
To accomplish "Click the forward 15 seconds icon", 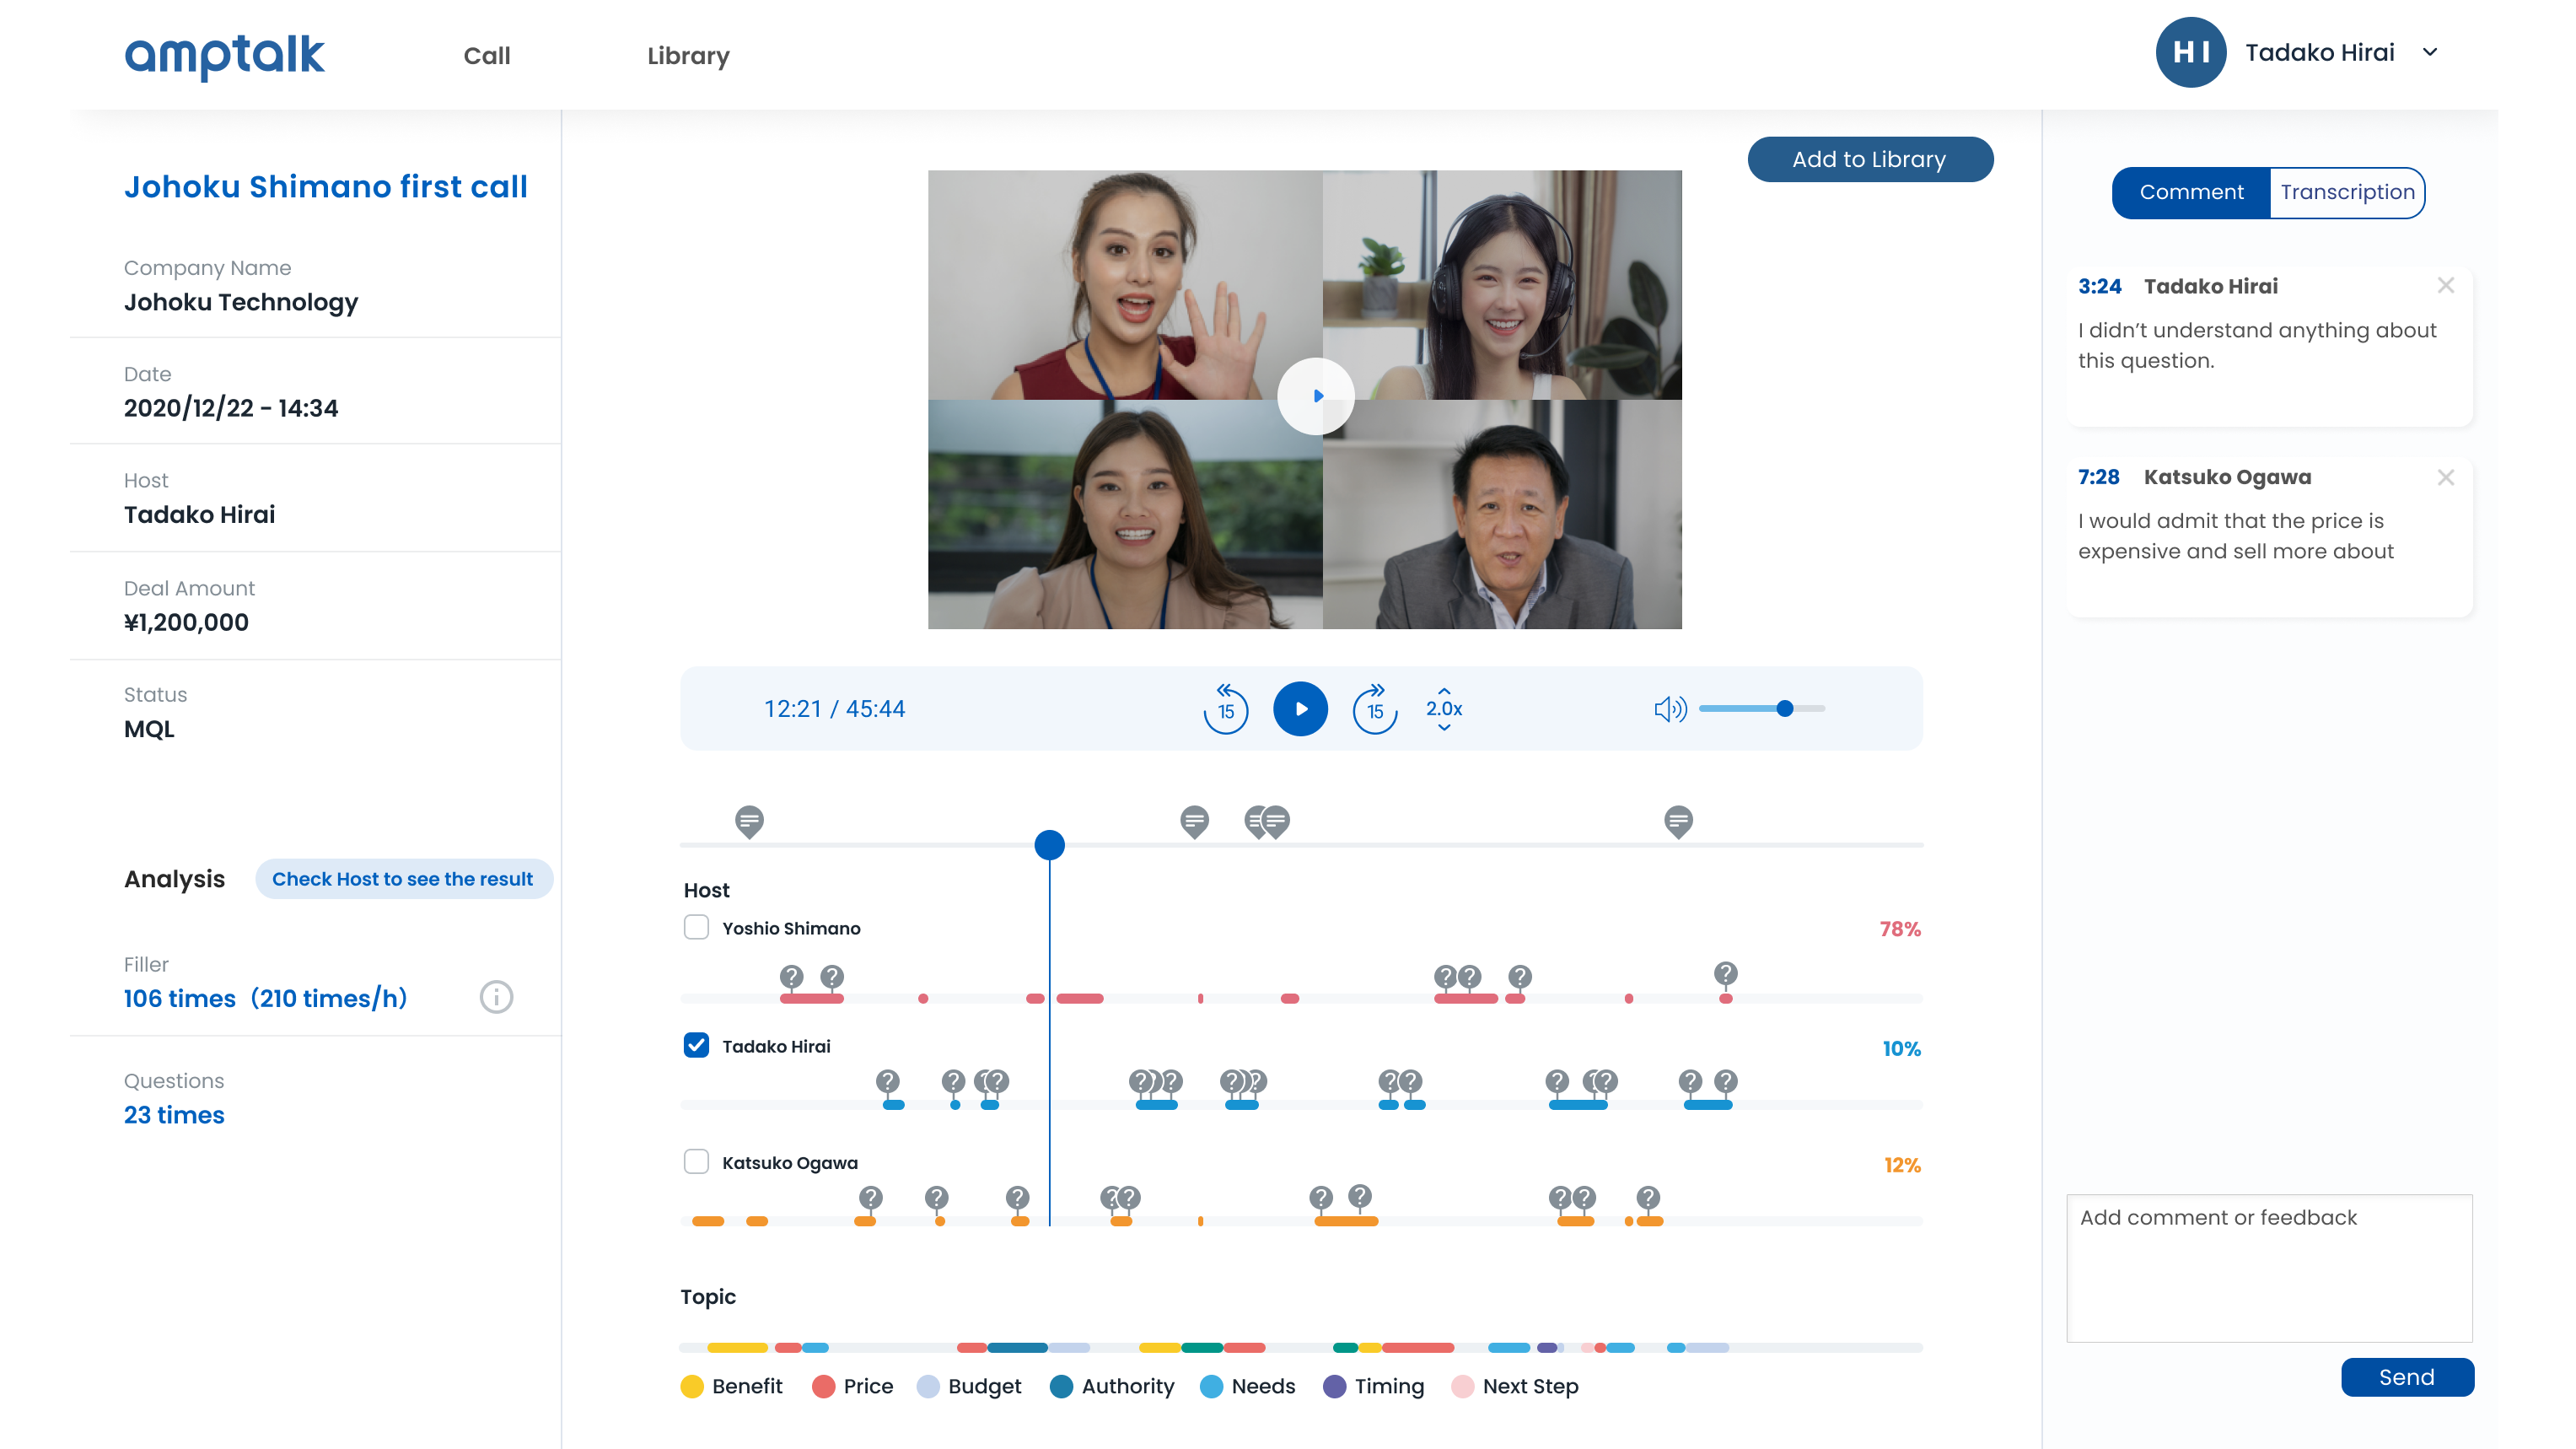I will click(1375, 709).
